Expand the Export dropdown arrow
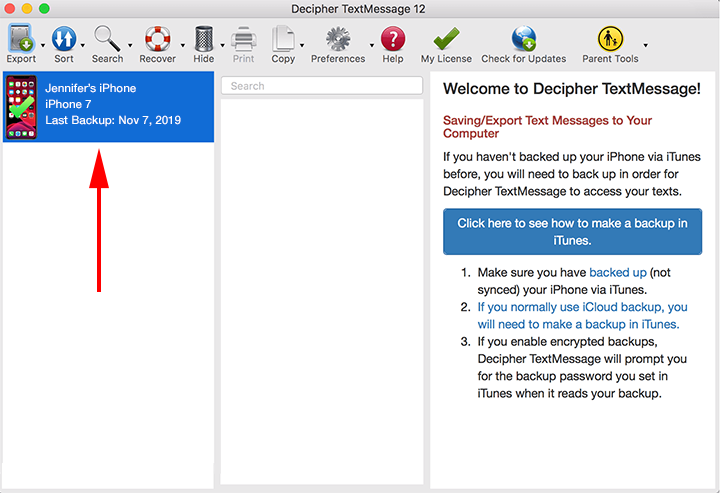Screen dimensions: 720x493 [x=42, y=45]
